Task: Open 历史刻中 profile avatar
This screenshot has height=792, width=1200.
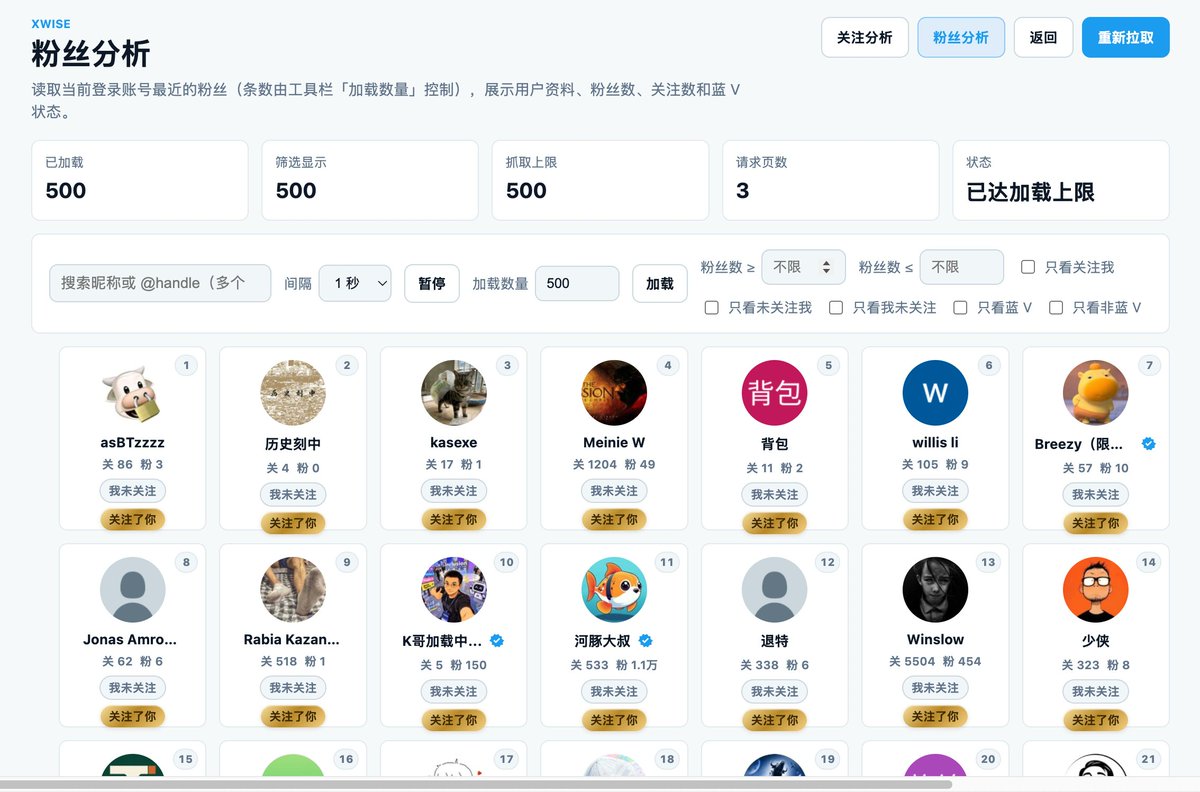Action: point(293,393)
